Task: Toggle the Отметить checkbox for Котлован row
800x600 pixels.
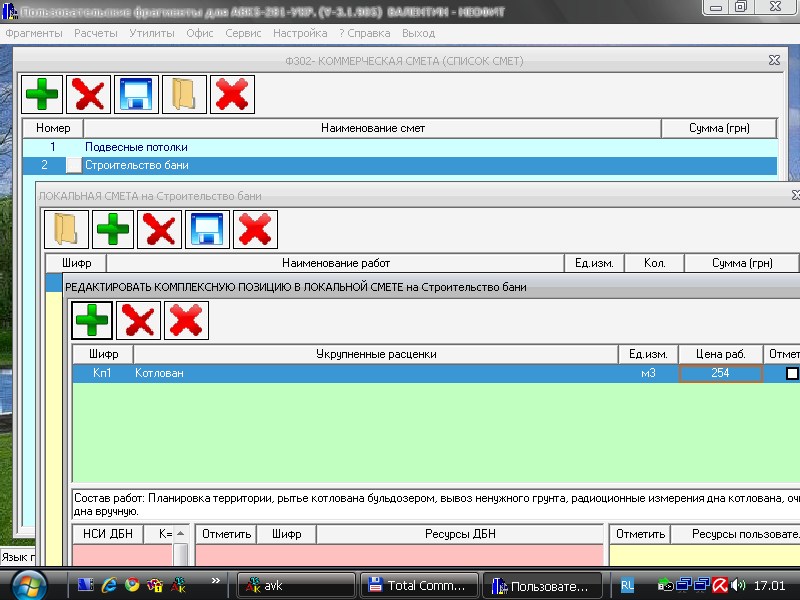Action: [x=792, y=373]
